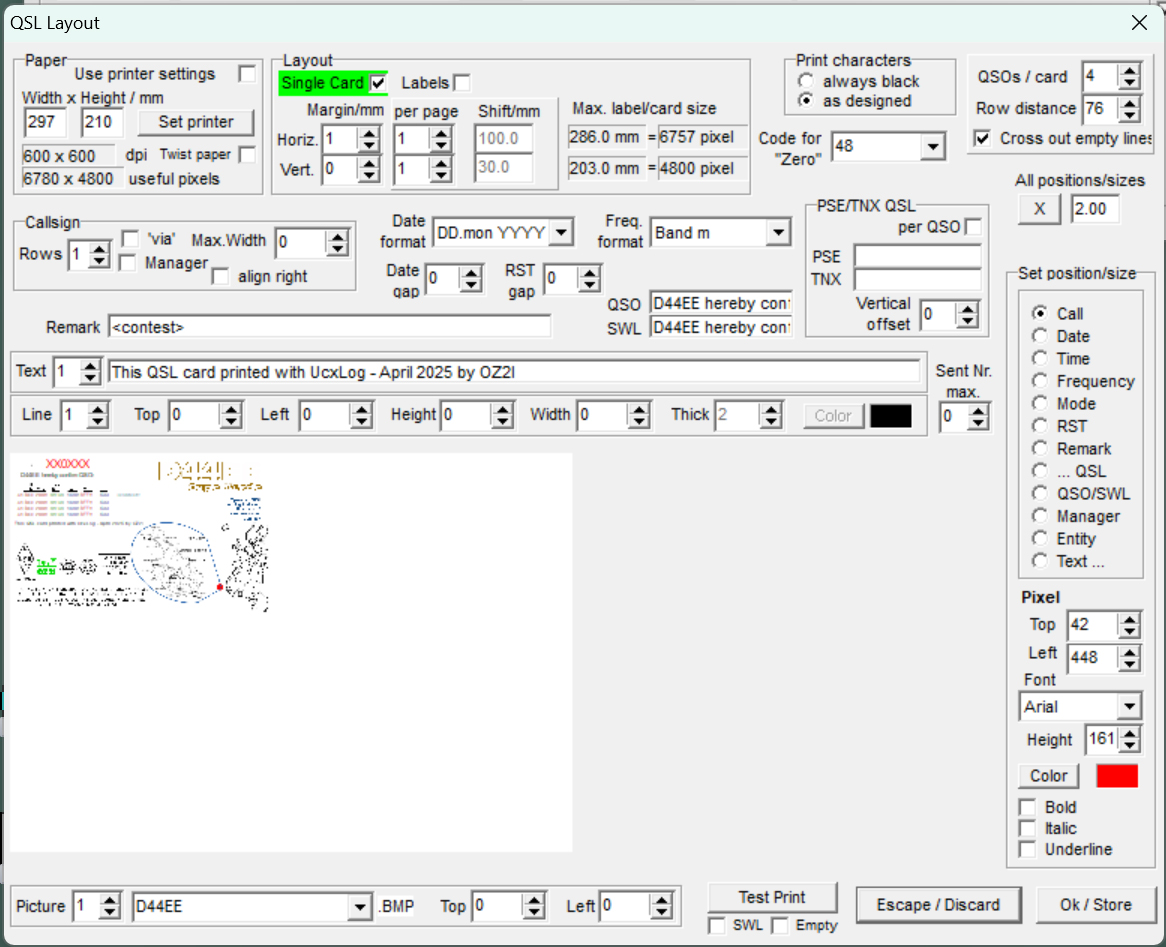The width and height of the screenshot is (1166, 947).
Task: Decrease Pixel Left position spinner
Action: [1129, 663]
